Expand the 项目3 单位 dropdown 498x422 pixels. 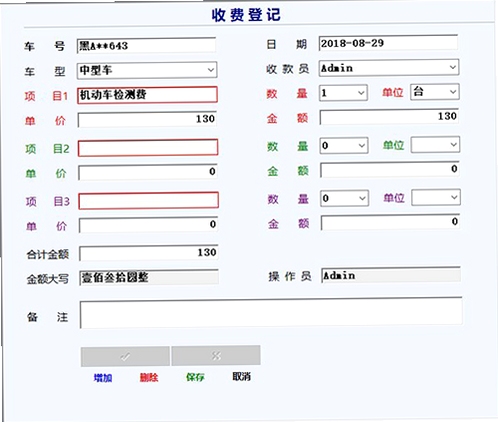click(x=436, y=197)
